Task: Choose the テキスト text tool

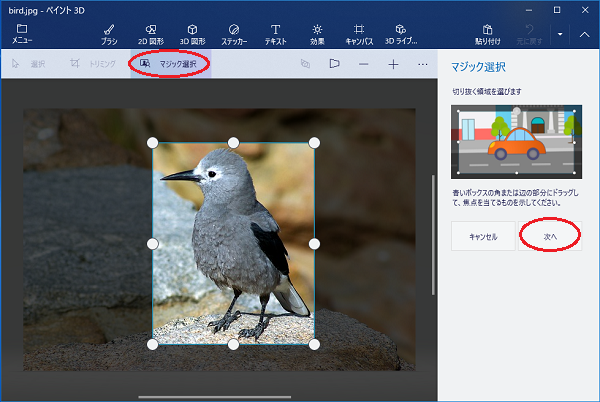Action: [275, 34]
